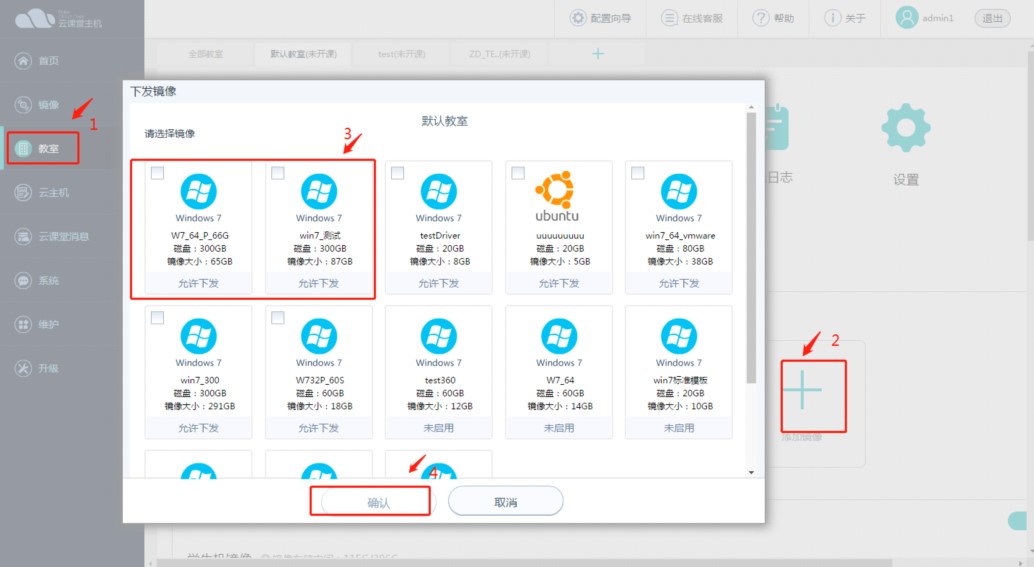1034x567 pixels.
Task: Click the Windows 7 icon of test360
Action: (x=439, y=336)
